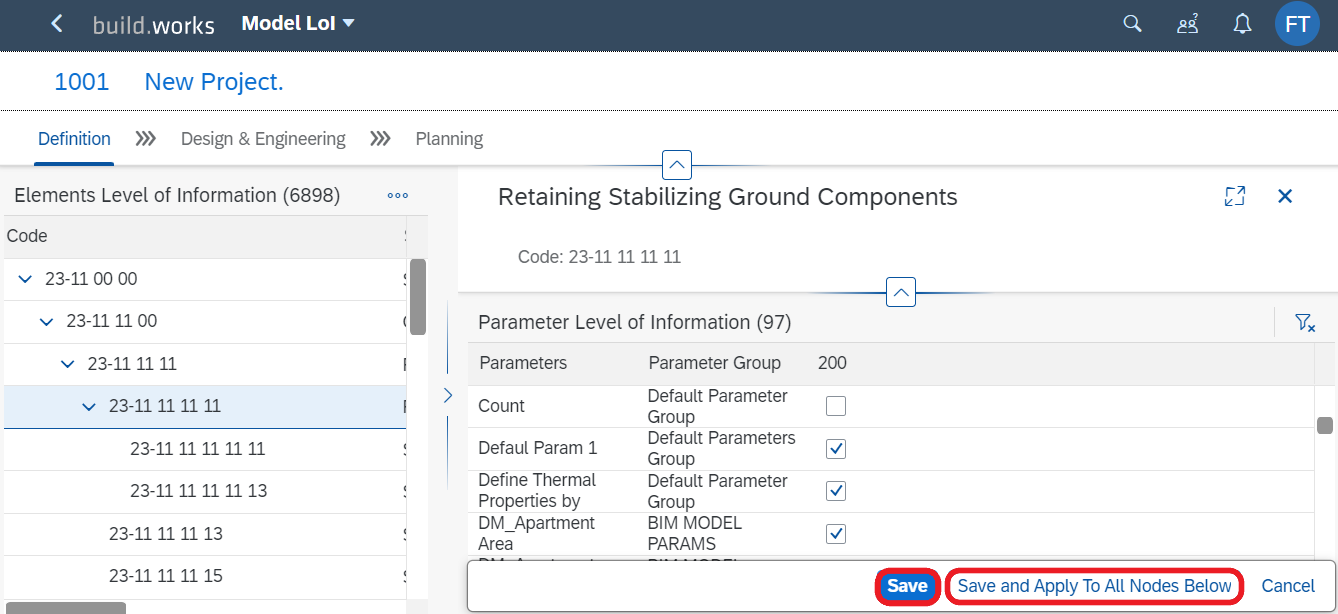Image resolution: width=1338 pixels, height=614 pixels.
Task: Open Elements Level of Information more options
Action: (397, 196)
